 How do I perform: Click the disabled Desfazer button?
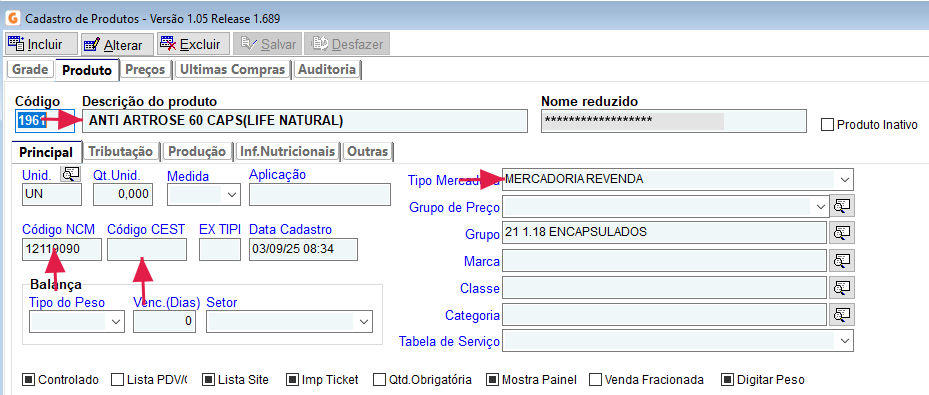coord(347,44)
